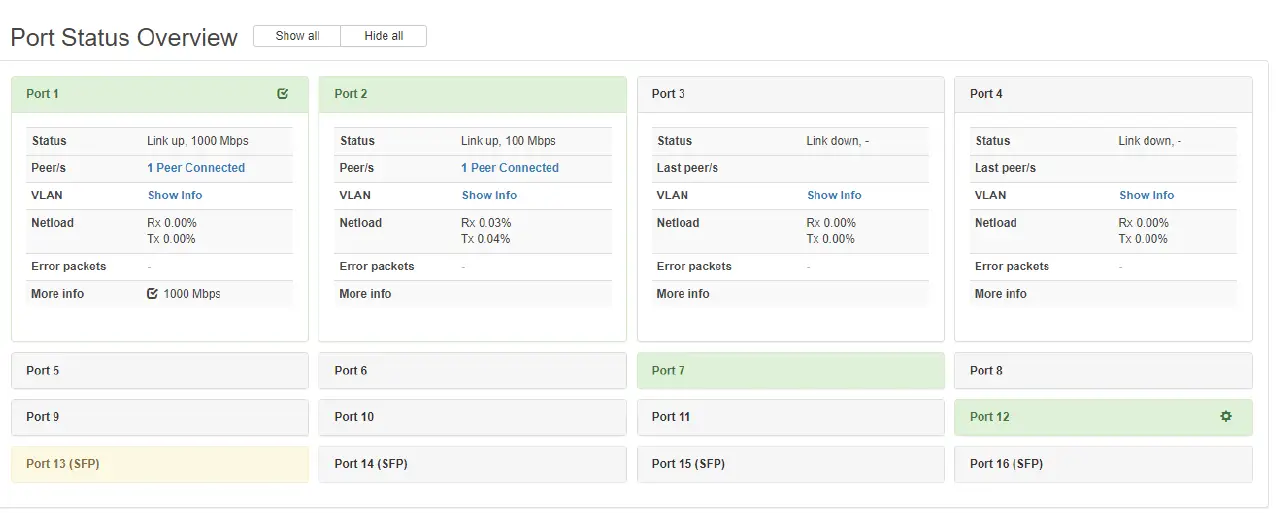Expand the Port 10 panel
Viewport: 1278px width, 514px height.
click(472, 417)
